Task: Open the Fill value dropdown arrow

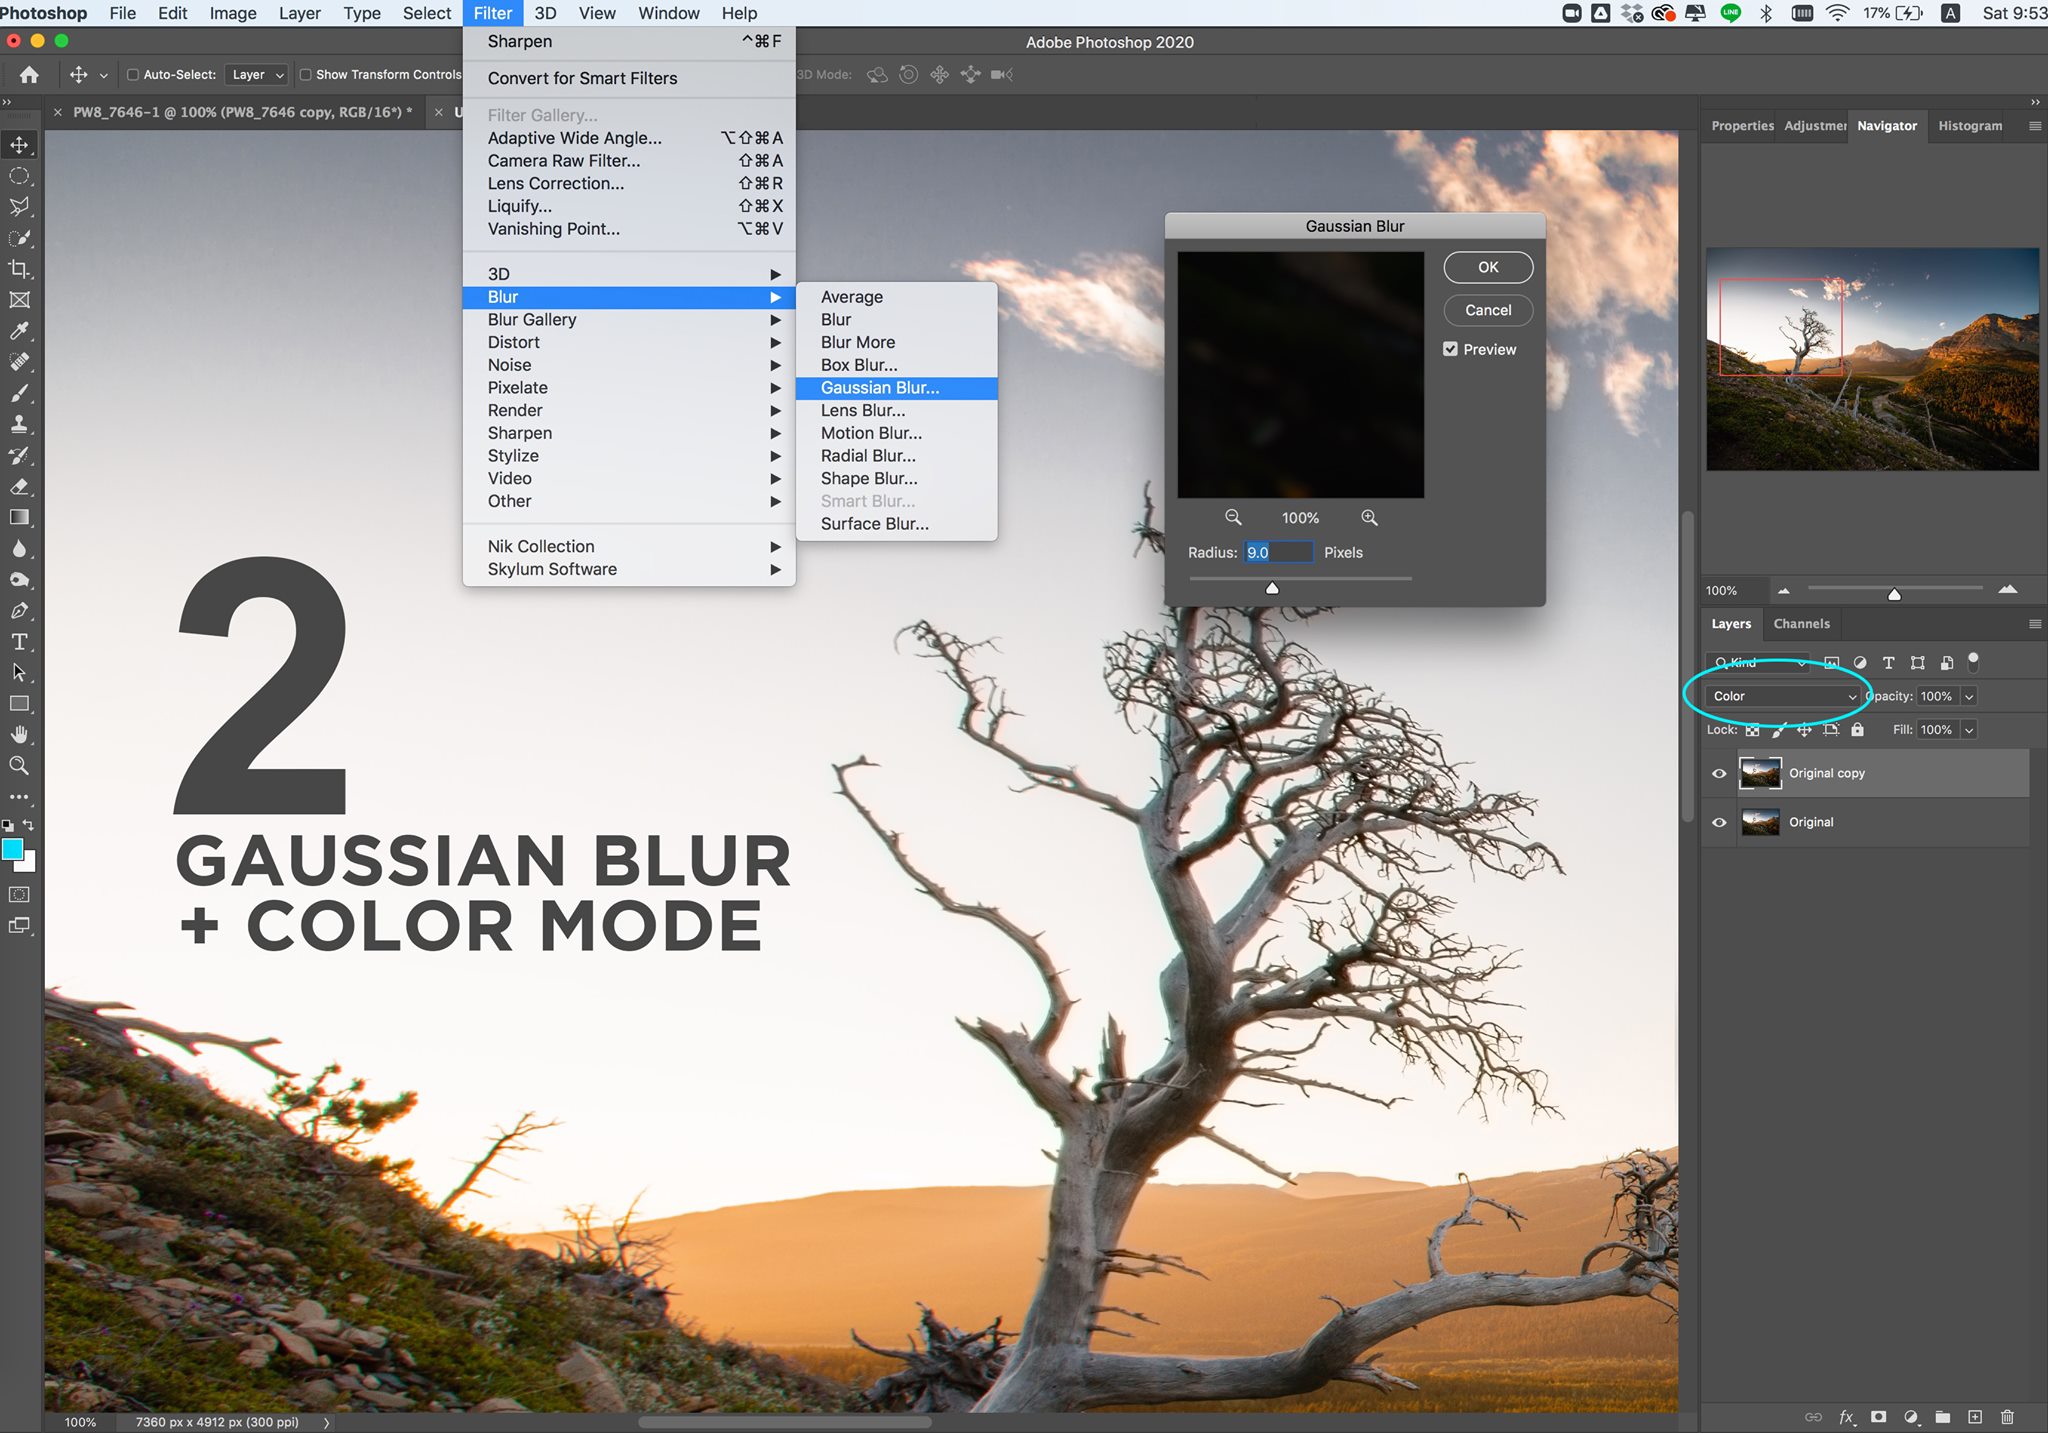Action: click(1969, 730)
